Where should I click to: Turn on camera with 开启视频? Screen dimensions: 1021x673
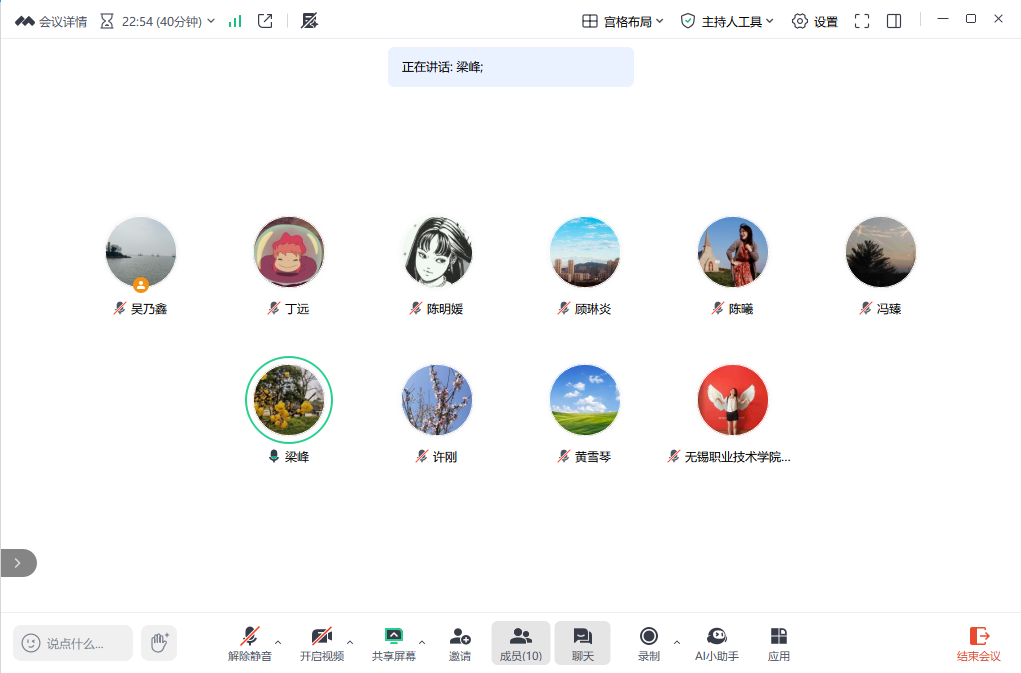tap(321, 643)
